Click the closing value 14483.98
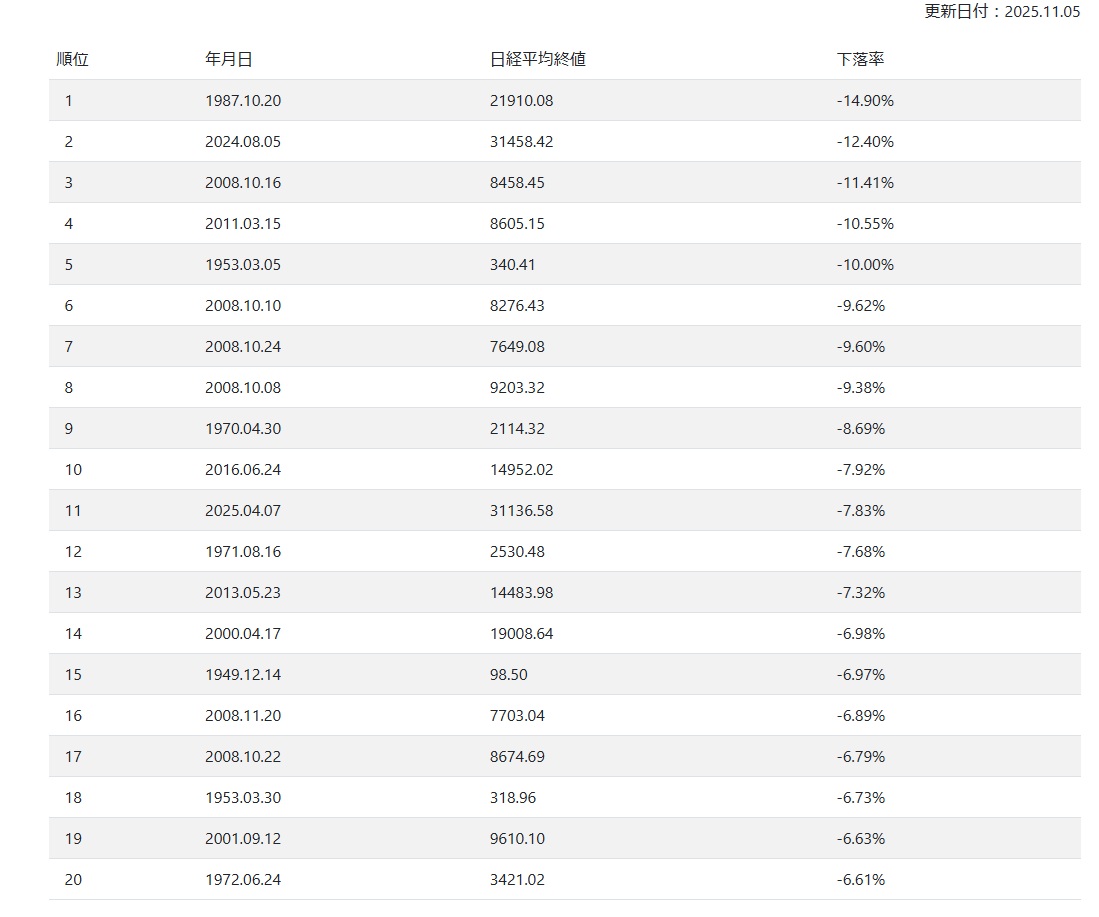 [x=521, y=593]
